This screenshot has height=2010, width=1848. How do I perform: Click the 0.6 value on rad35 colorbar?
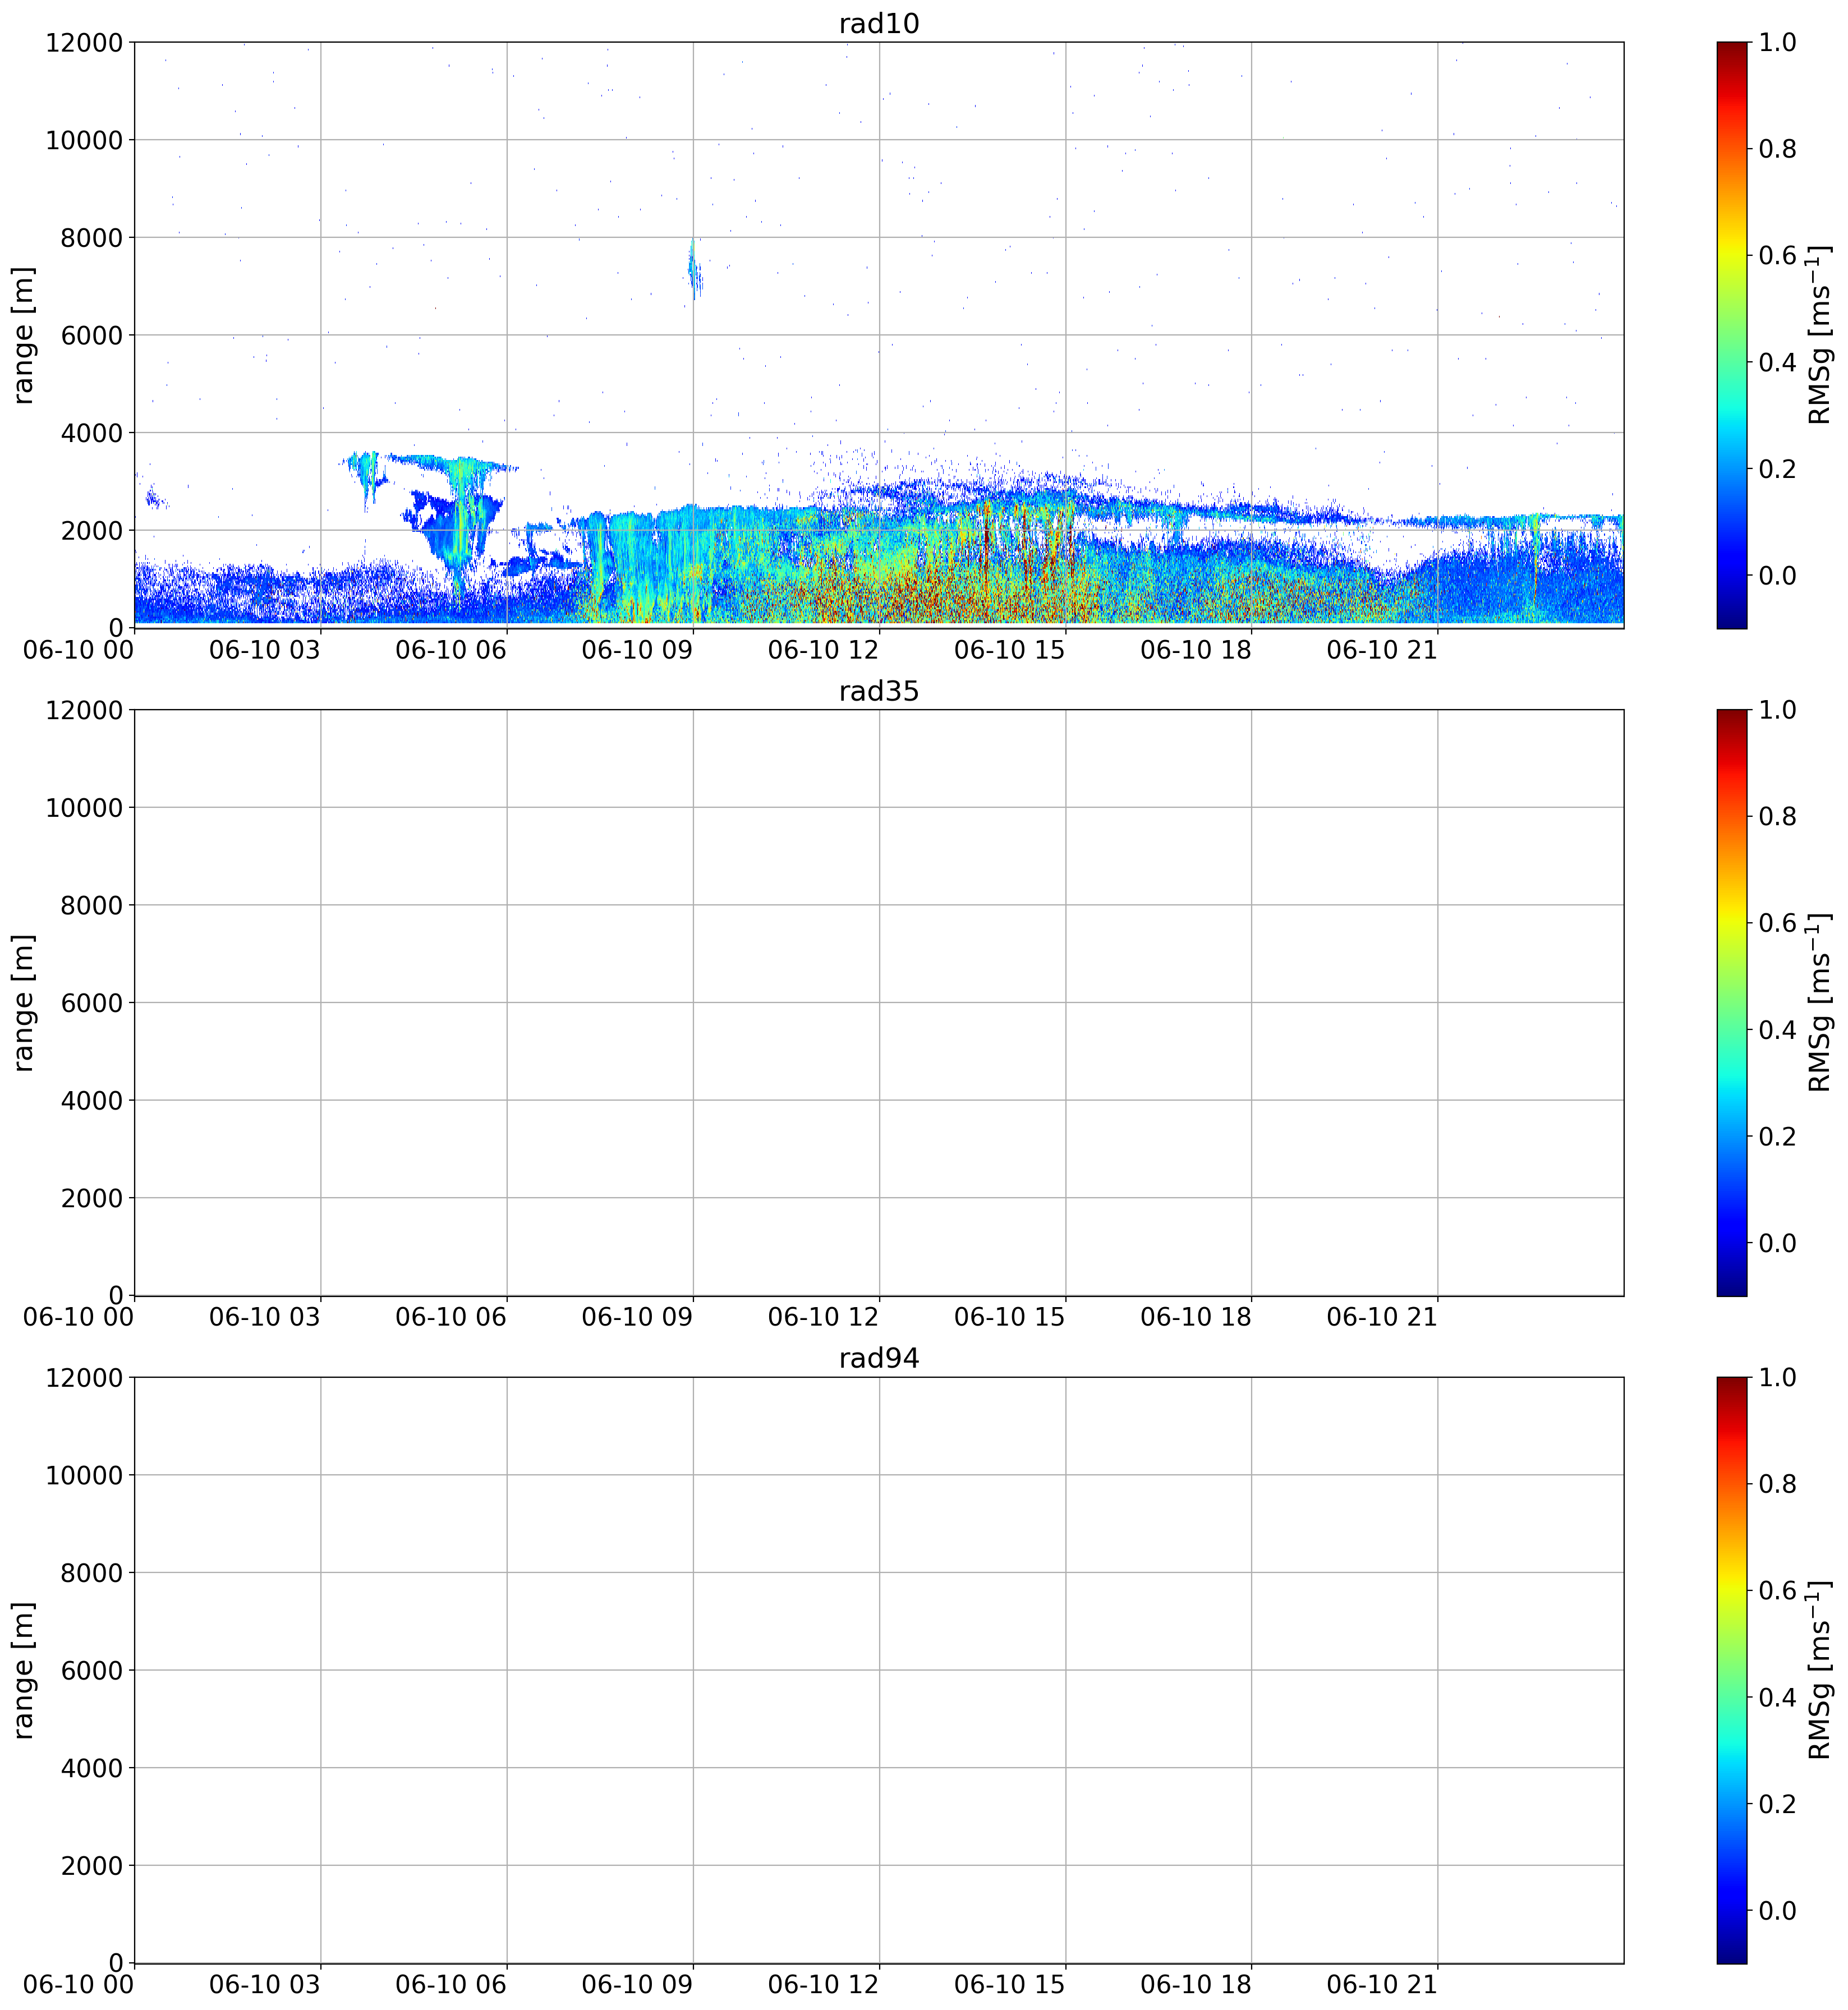[1778, 923]
